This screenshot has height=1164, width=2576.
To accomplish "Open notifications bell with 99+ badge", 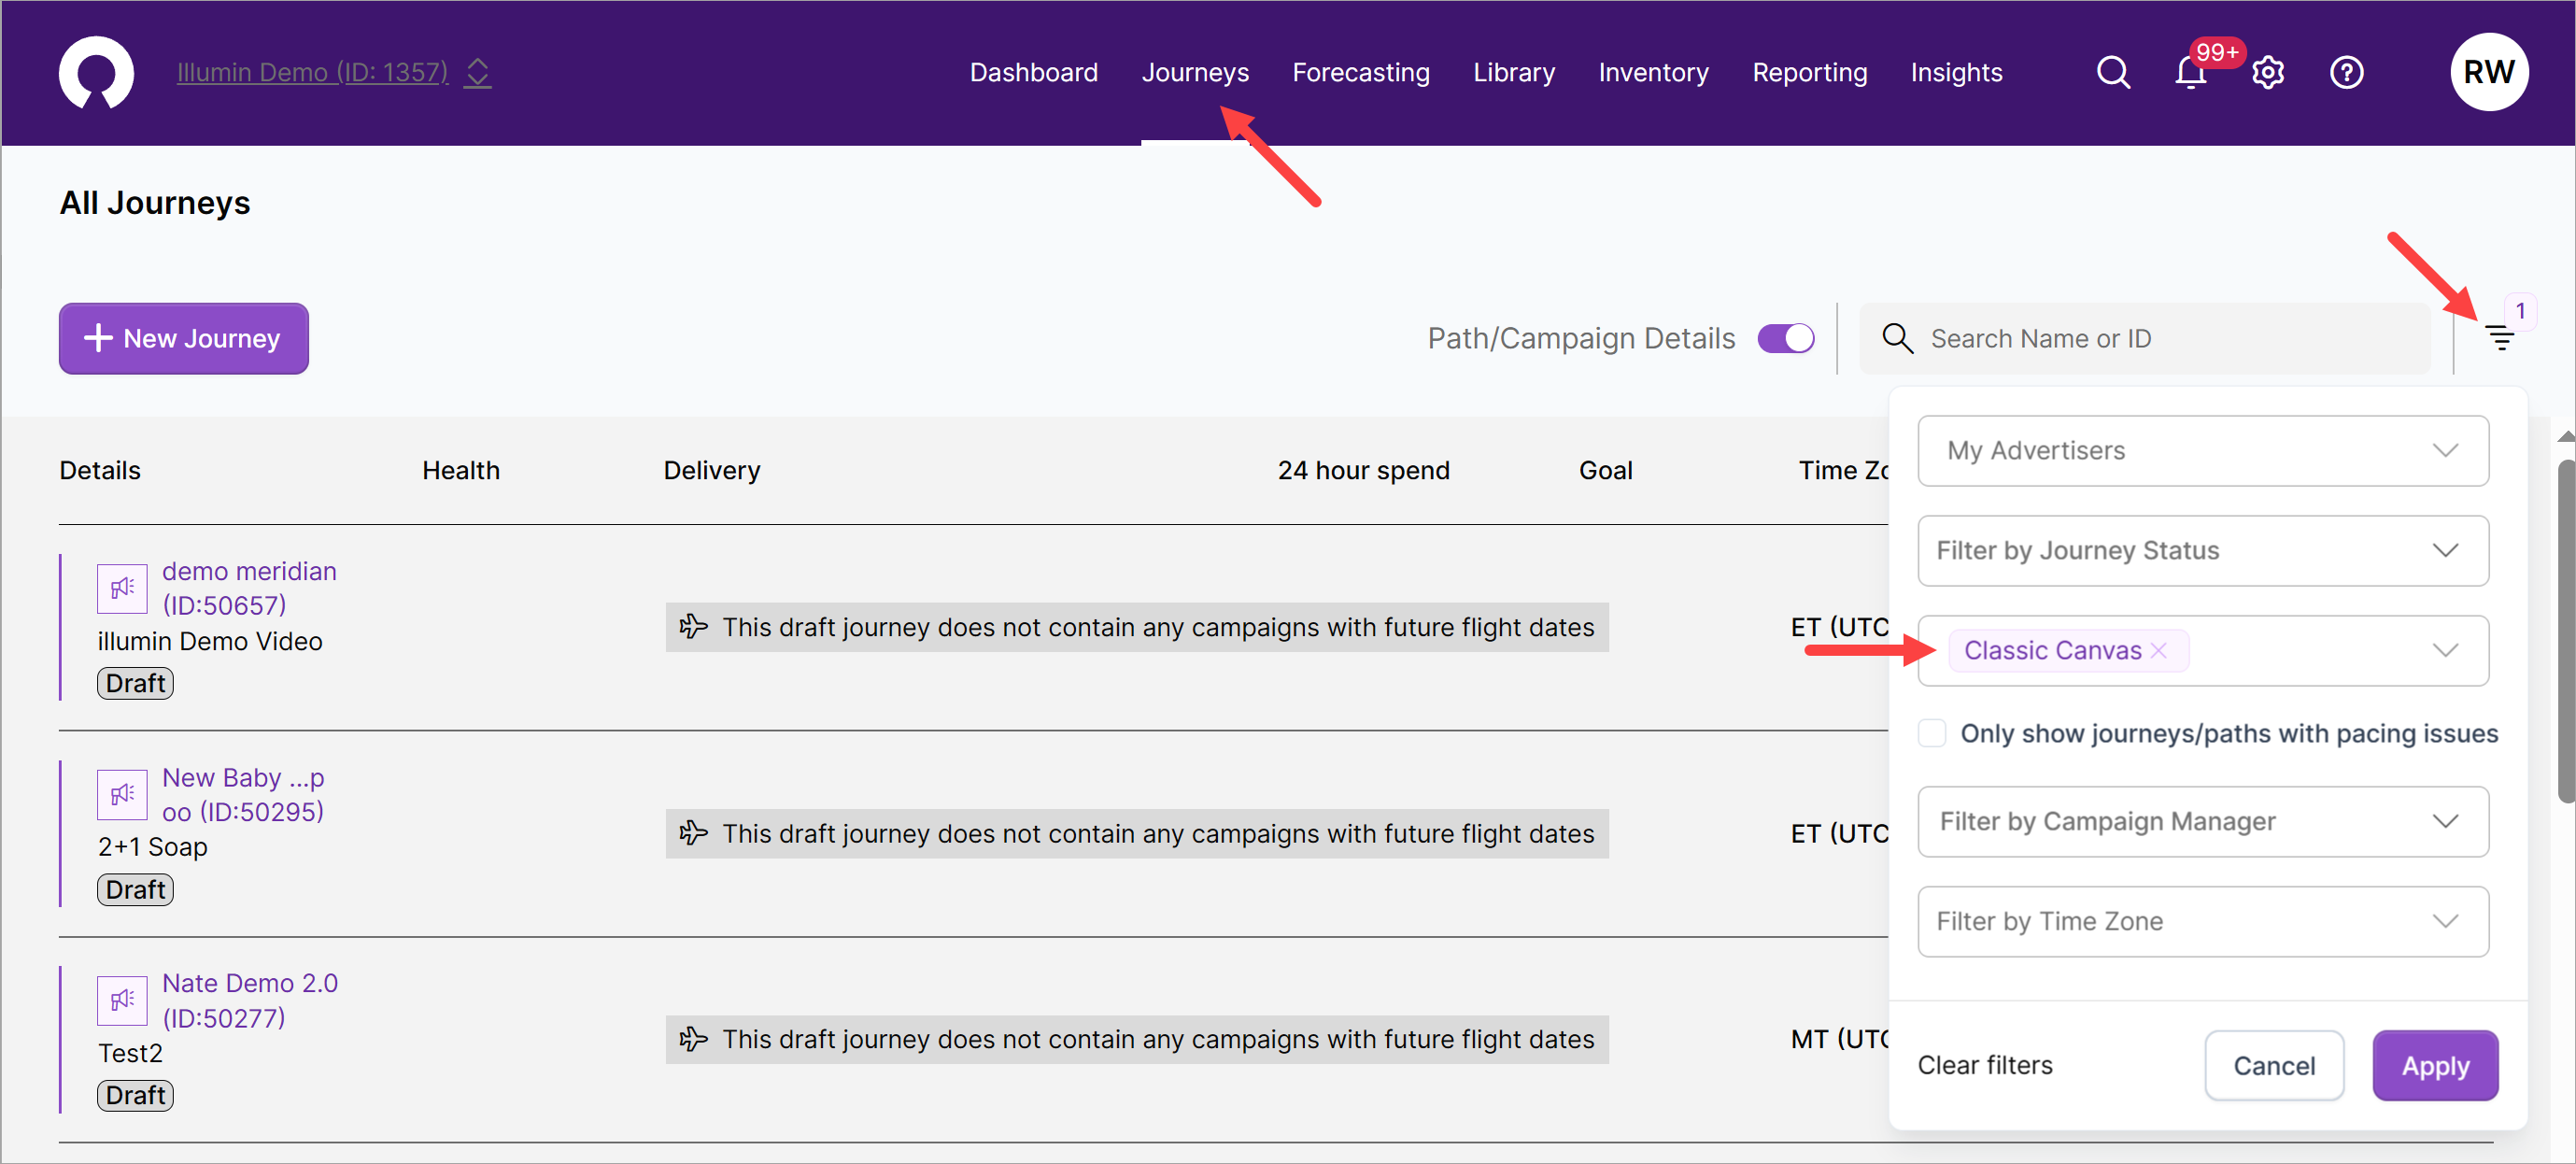I will [x=2190, y=72].
